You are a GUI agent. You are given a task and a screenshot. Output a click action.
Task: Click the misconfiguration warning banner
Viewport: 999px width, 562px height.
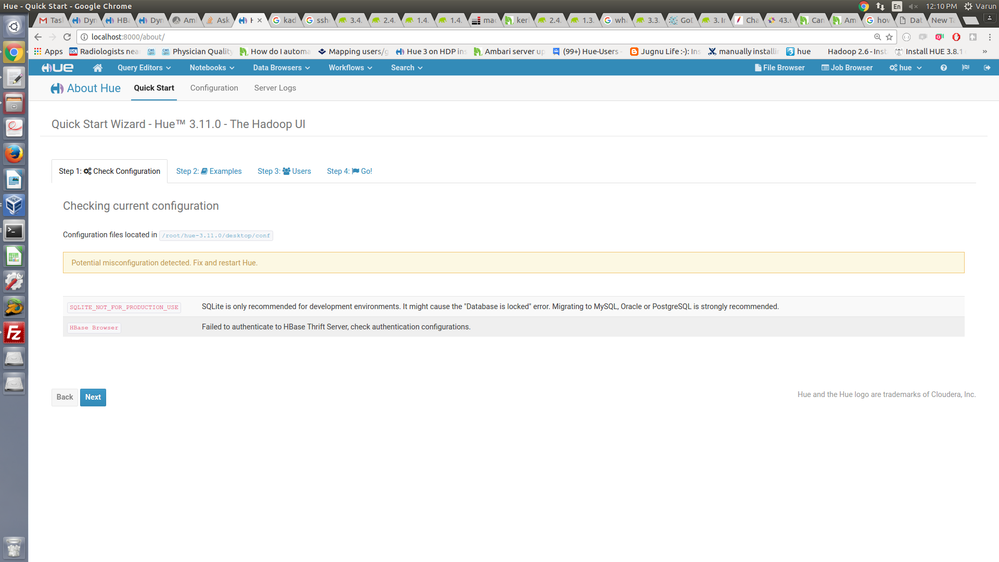click(x=514, y=263)
